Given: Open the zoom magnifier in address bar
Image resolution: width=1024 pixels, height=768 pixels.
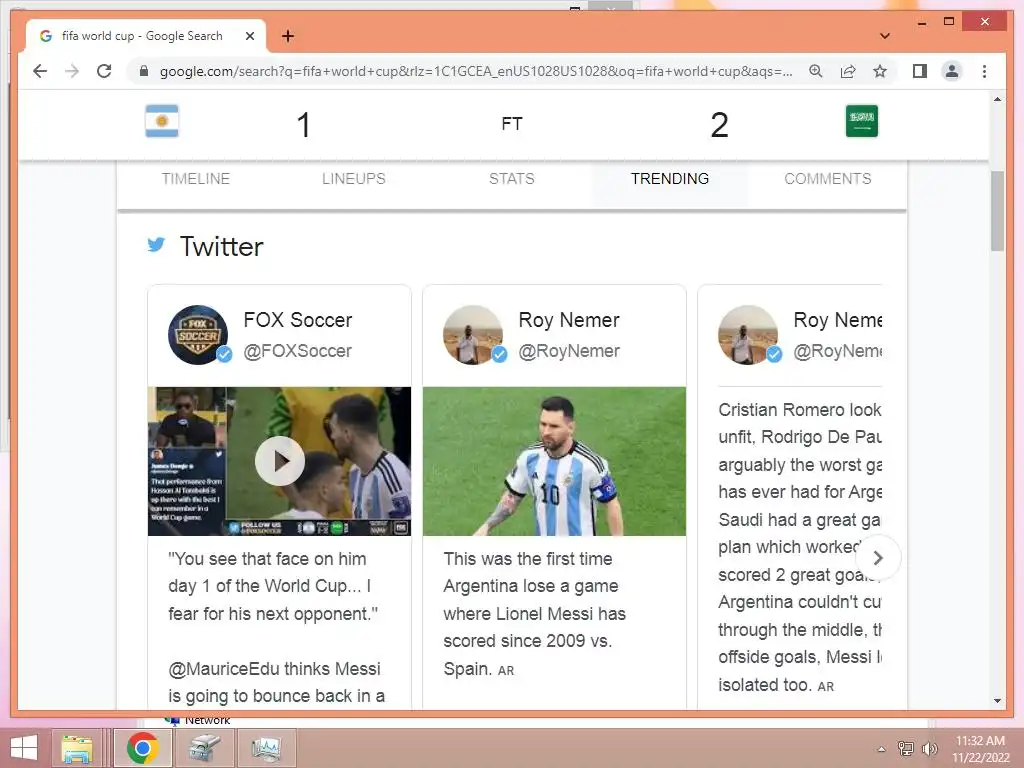Looking at the screenshot, I should (x=816, y=71).
